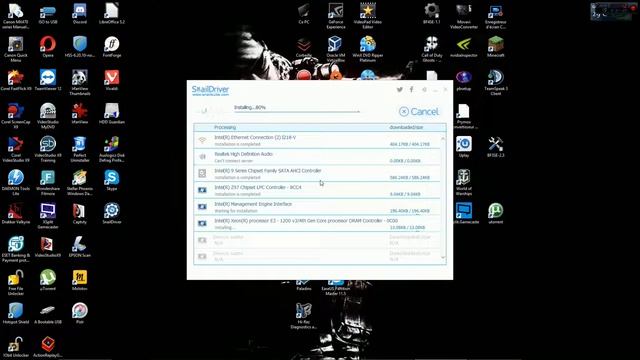Open the EPSON Scan desktop icon
This screenshot has height=360, width=640.
[80, 247]
